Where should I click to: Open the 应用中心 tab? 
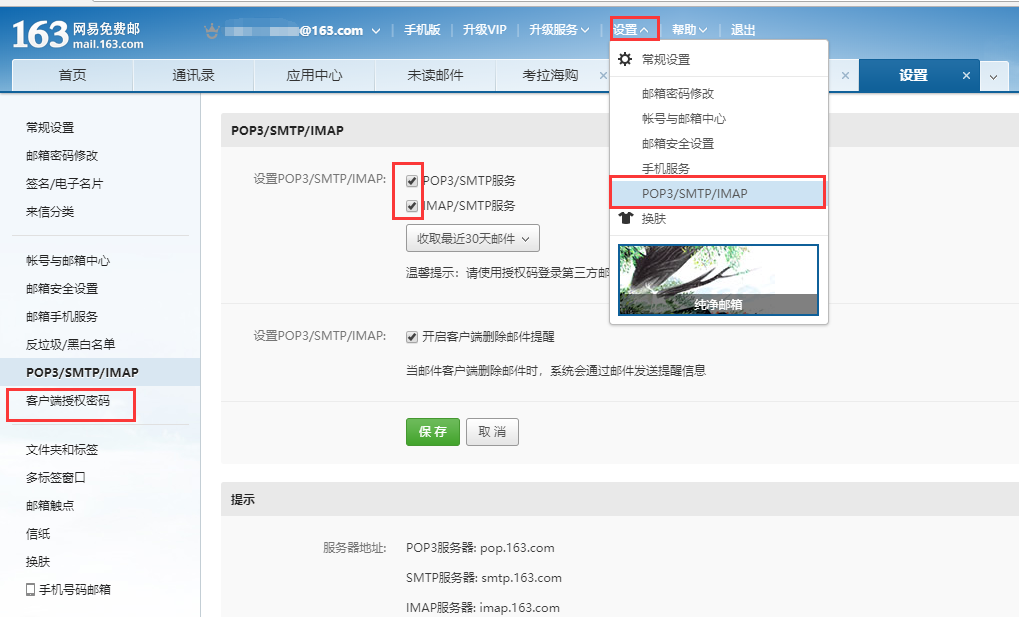coord(315,75)
